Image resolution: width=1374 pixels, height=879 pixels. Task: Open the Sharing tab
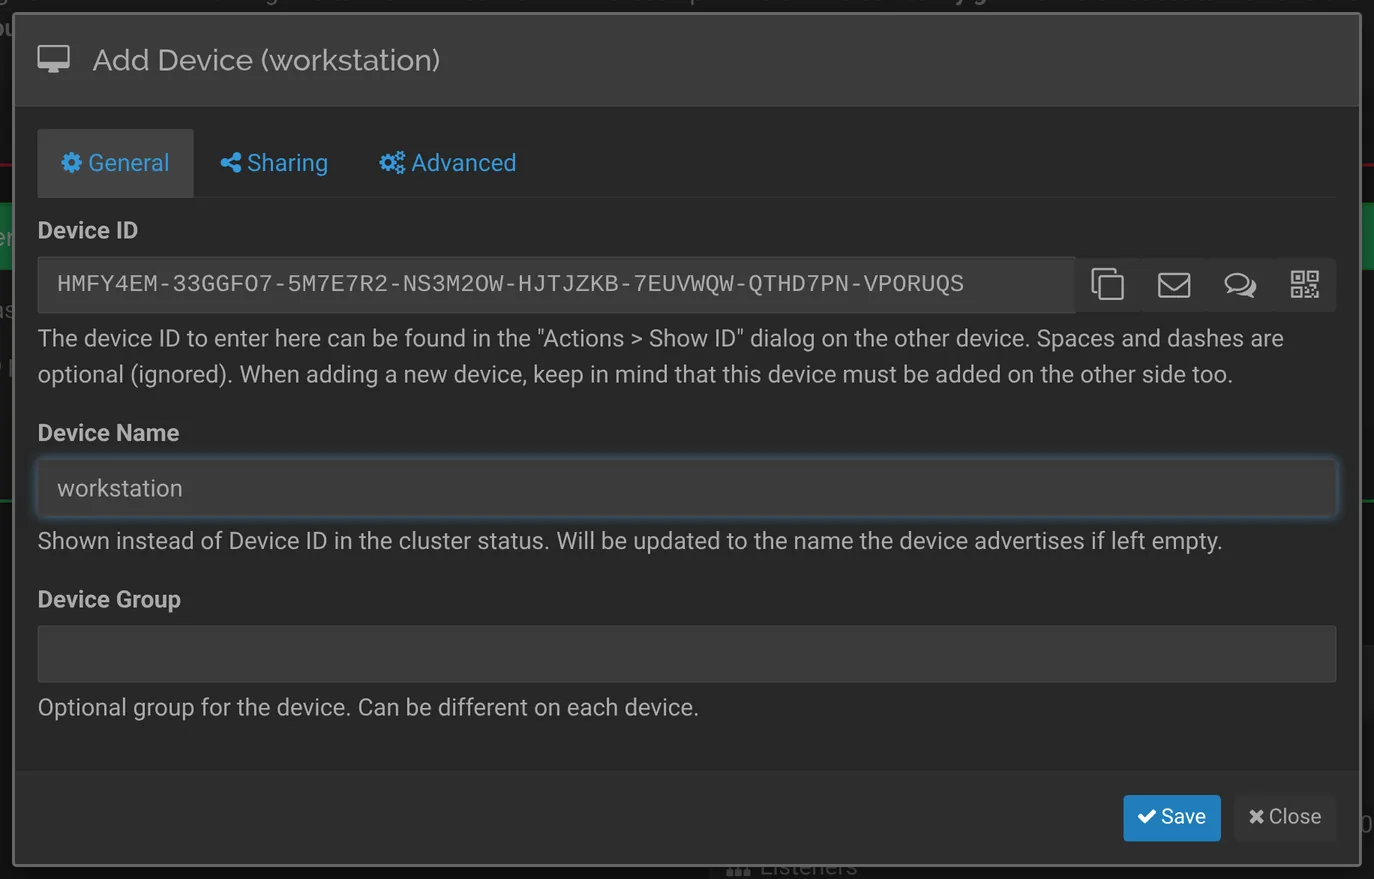pos(274,163)
